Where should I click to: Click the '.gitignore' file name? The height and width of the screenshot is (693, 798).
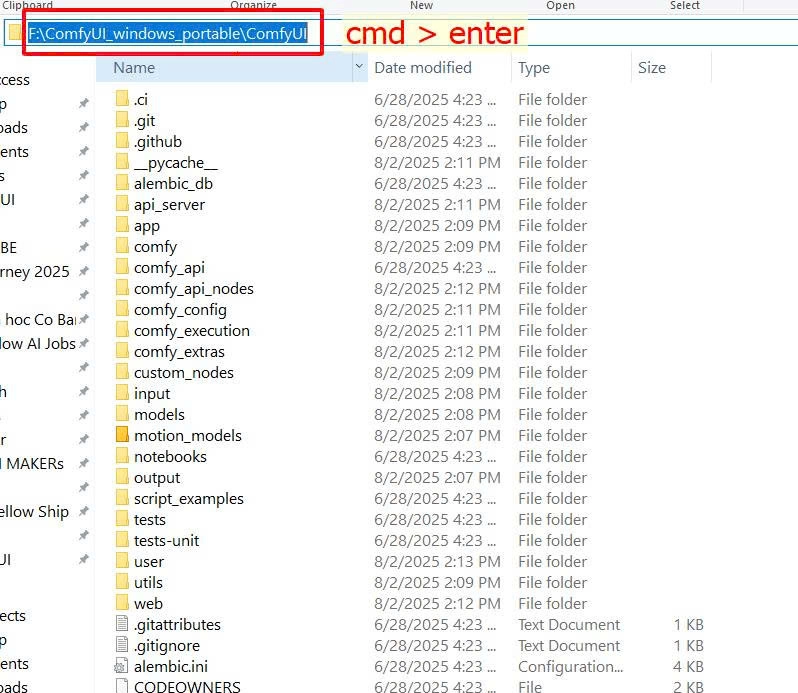[167, 645]
